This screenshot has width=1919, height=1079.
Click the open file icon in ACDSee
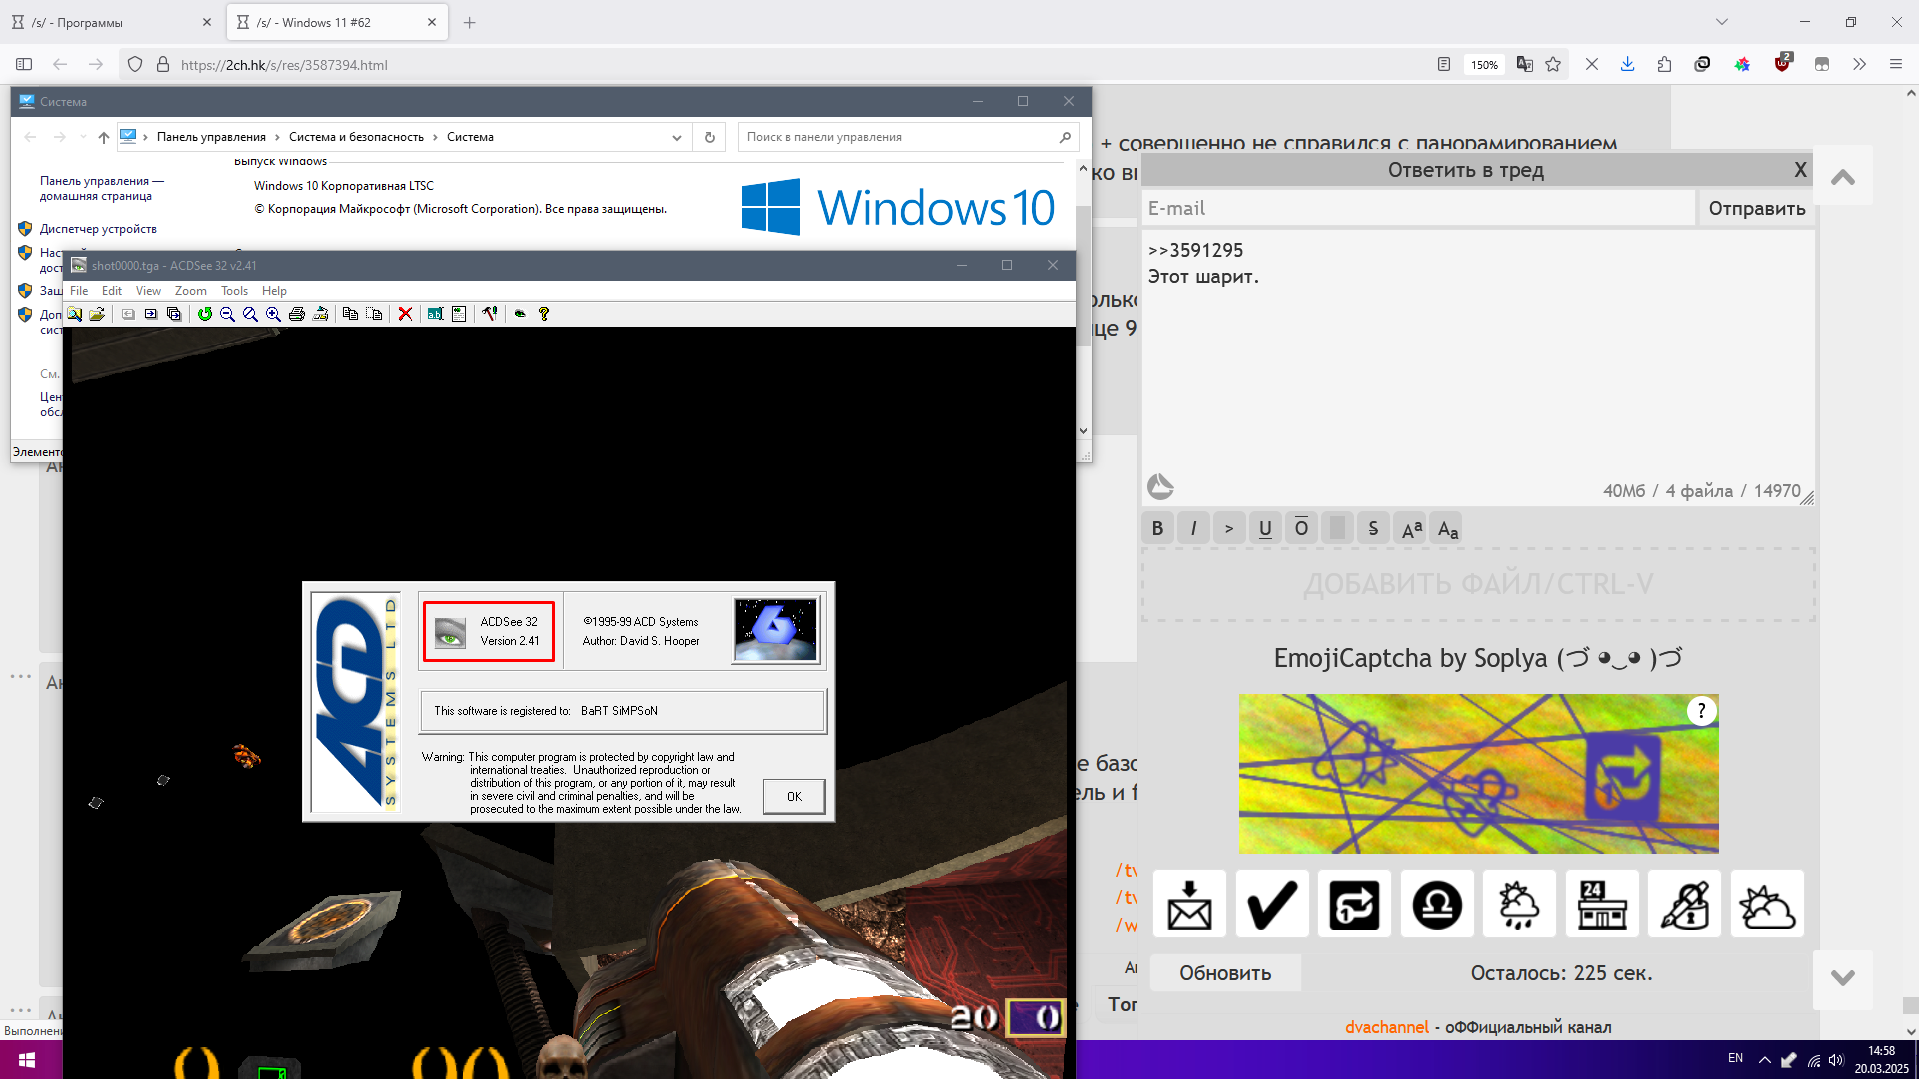(x=97, y=314)
